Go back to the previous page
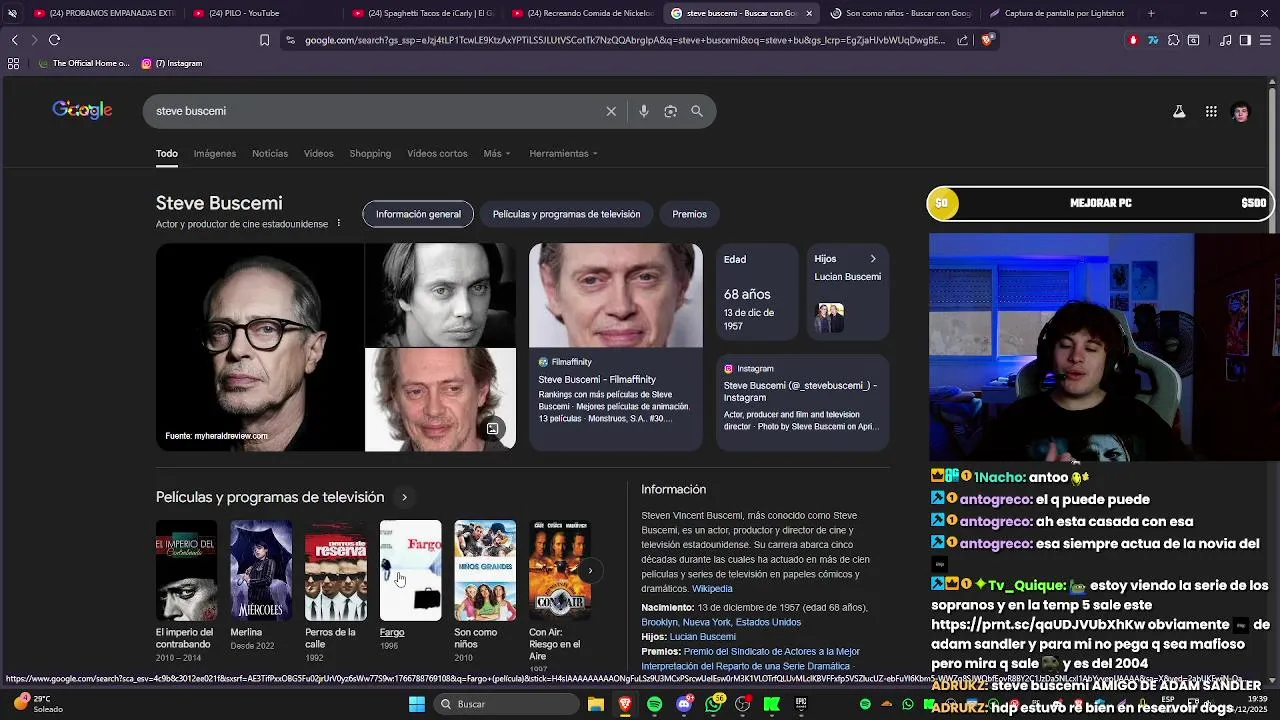The height and width of the screenshot is (720, 1280). 14,40
